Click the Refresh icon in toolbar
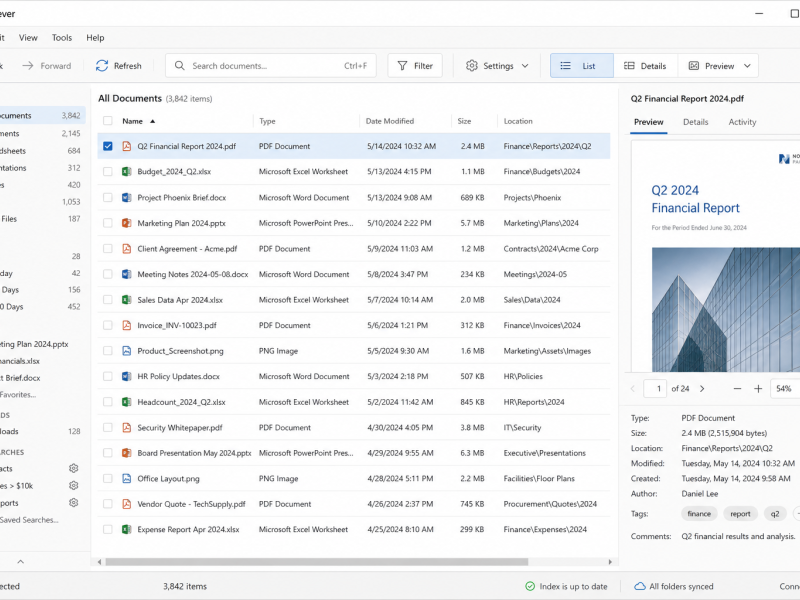This screenshot has height=600, width=800. (x=102, y=66)
